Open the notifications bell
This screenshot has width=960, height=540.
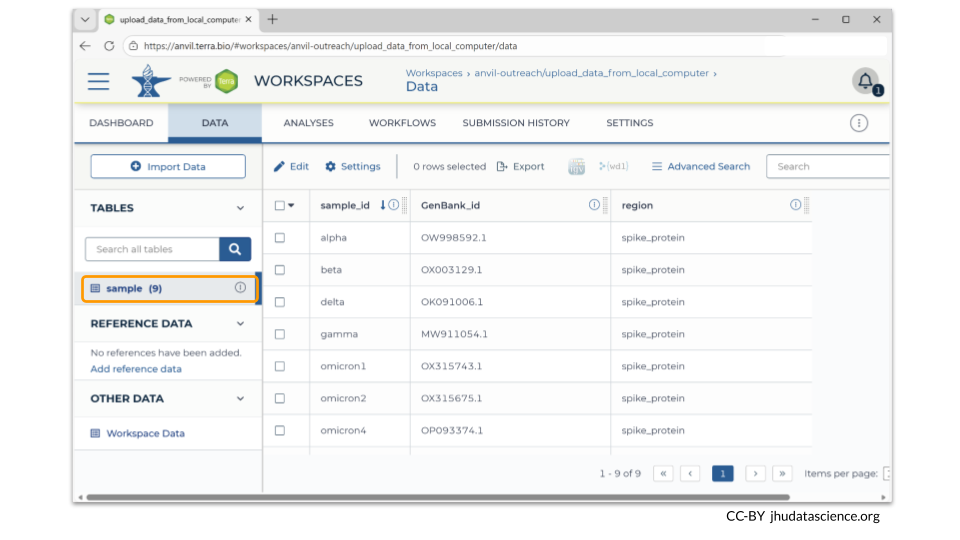865,81
